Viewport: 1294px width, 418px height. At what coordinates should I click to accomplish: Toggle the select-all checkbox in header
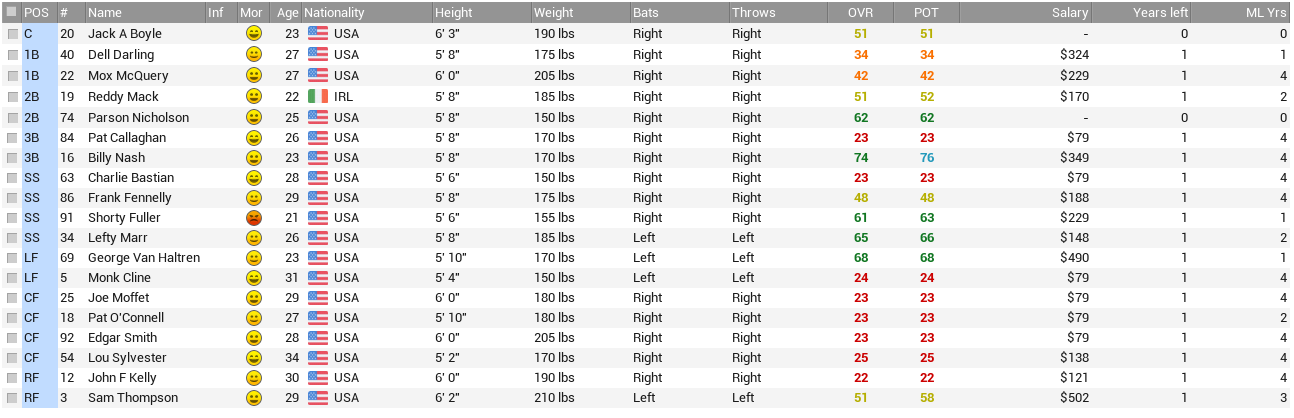[x=12, y=13]
